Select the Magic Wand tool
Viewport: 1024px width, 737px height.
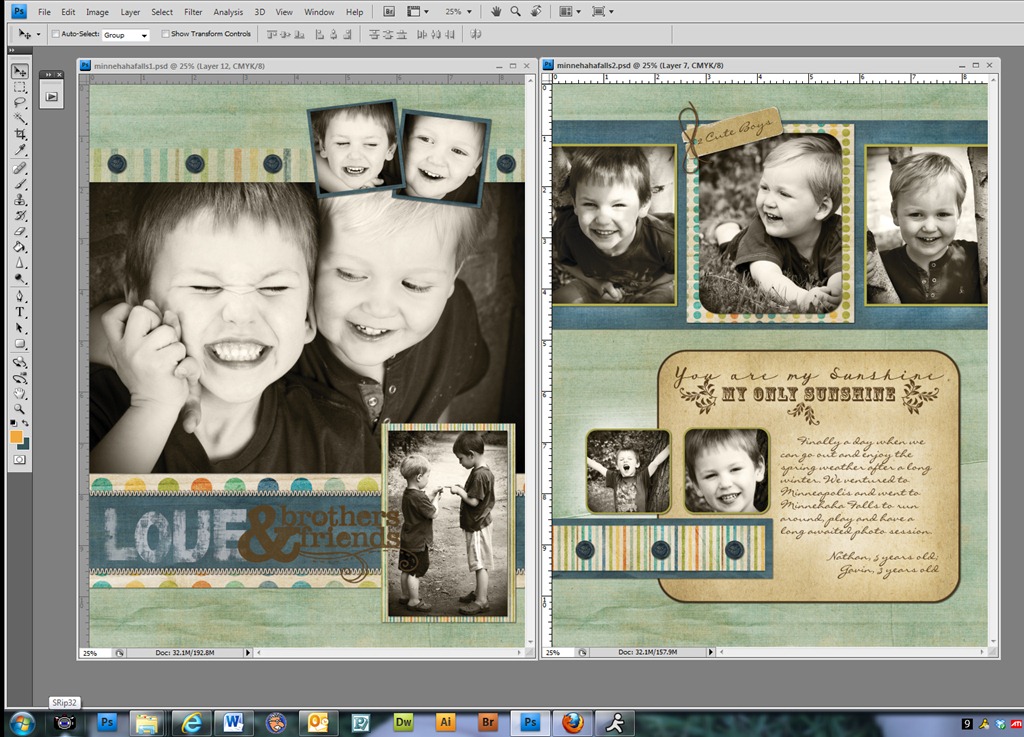point(20,118)
